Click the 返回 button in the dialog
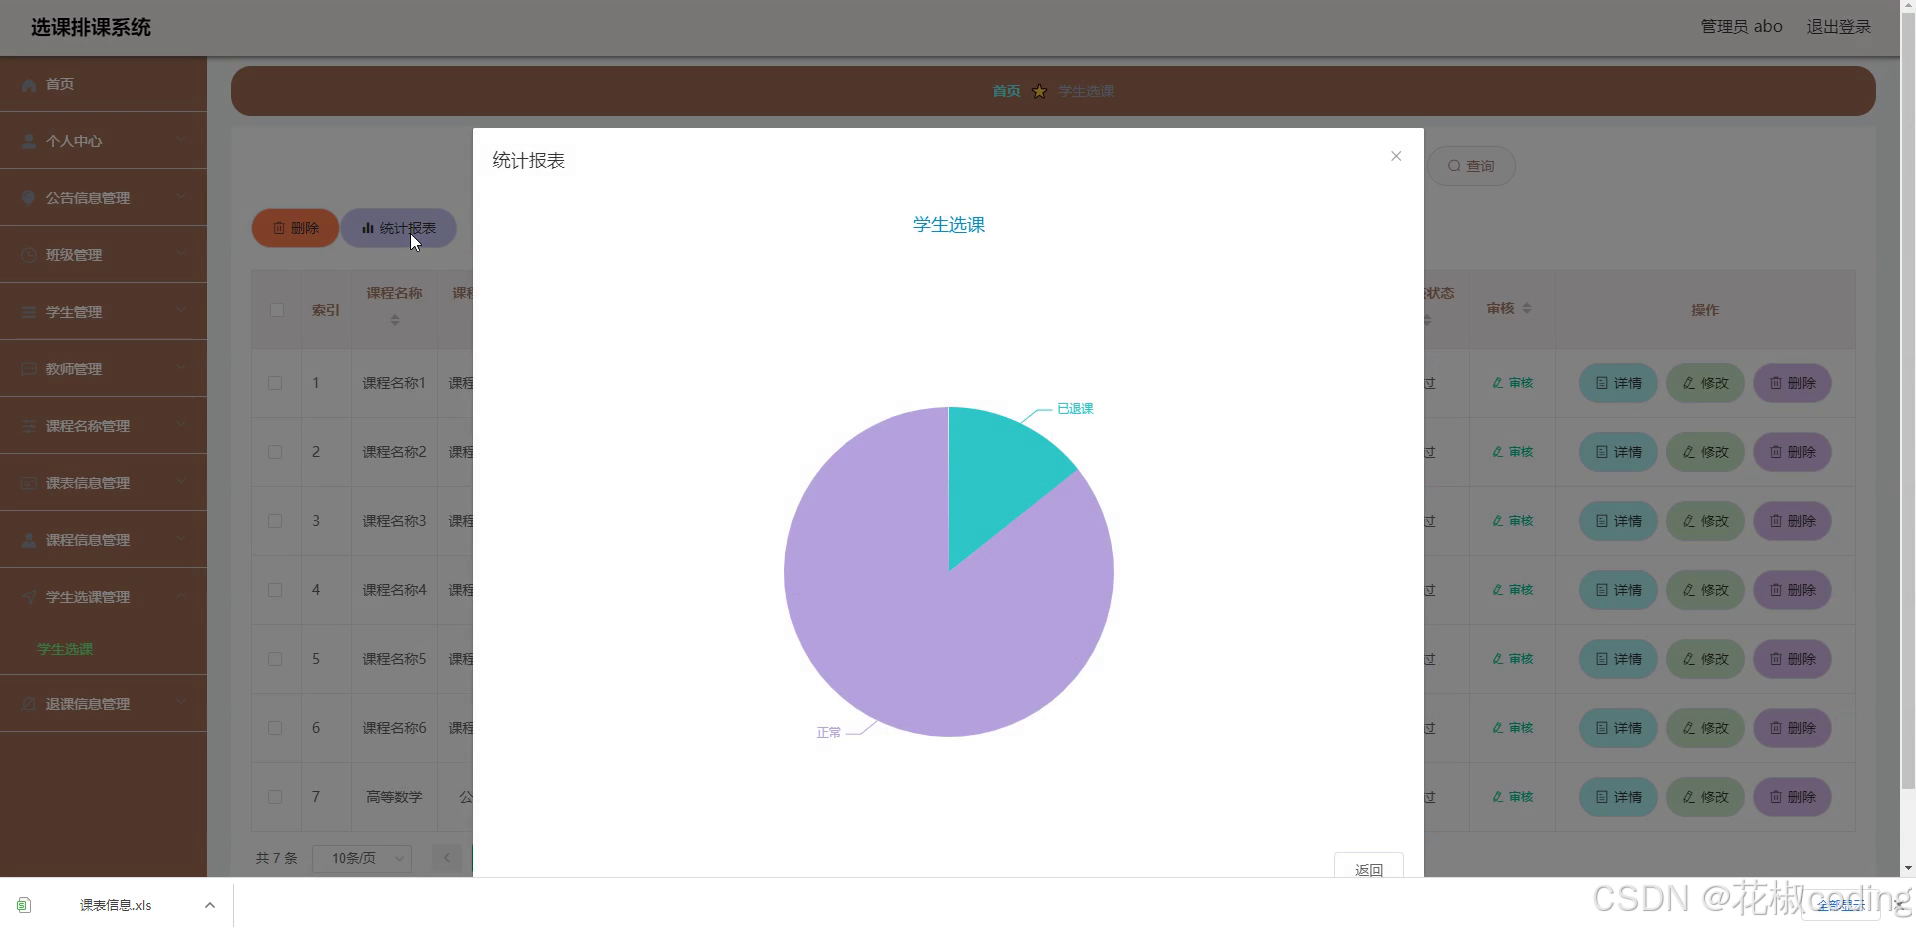 pos(1368,868)
